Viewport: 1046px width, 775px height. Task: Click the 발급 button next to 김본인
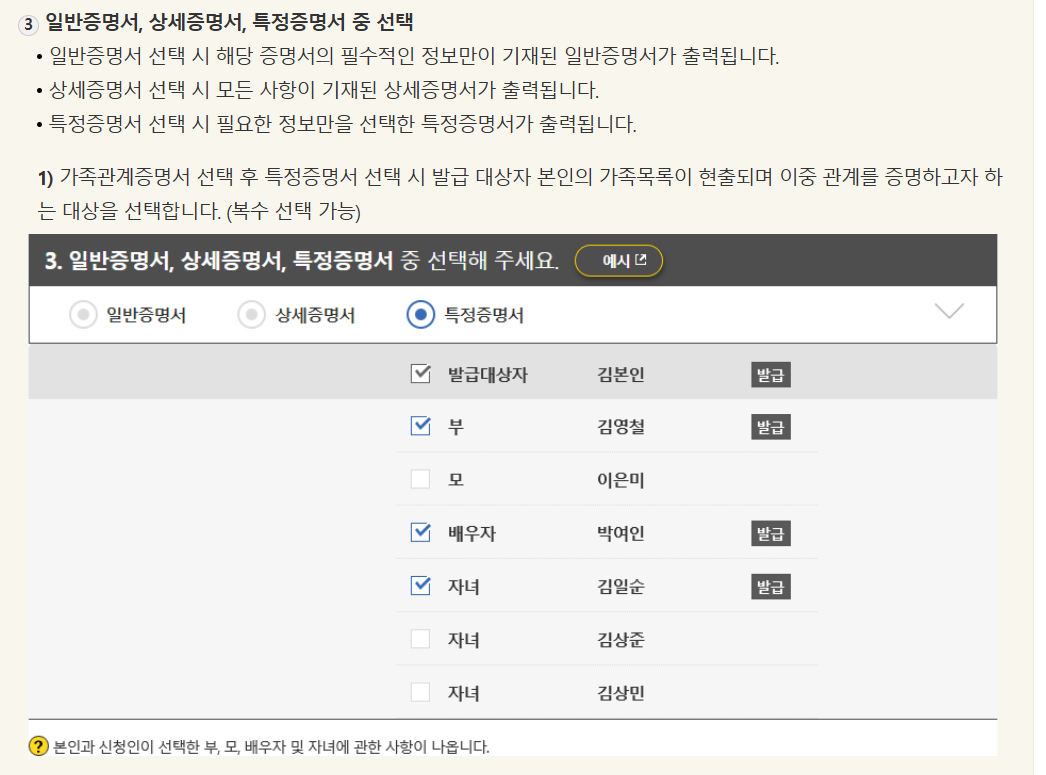coord(768,374)
